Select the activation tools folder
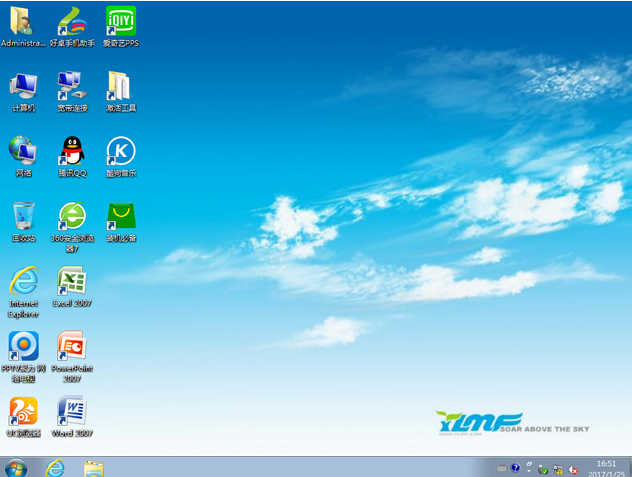Screen dimensions: 632x477 [121, 86]
